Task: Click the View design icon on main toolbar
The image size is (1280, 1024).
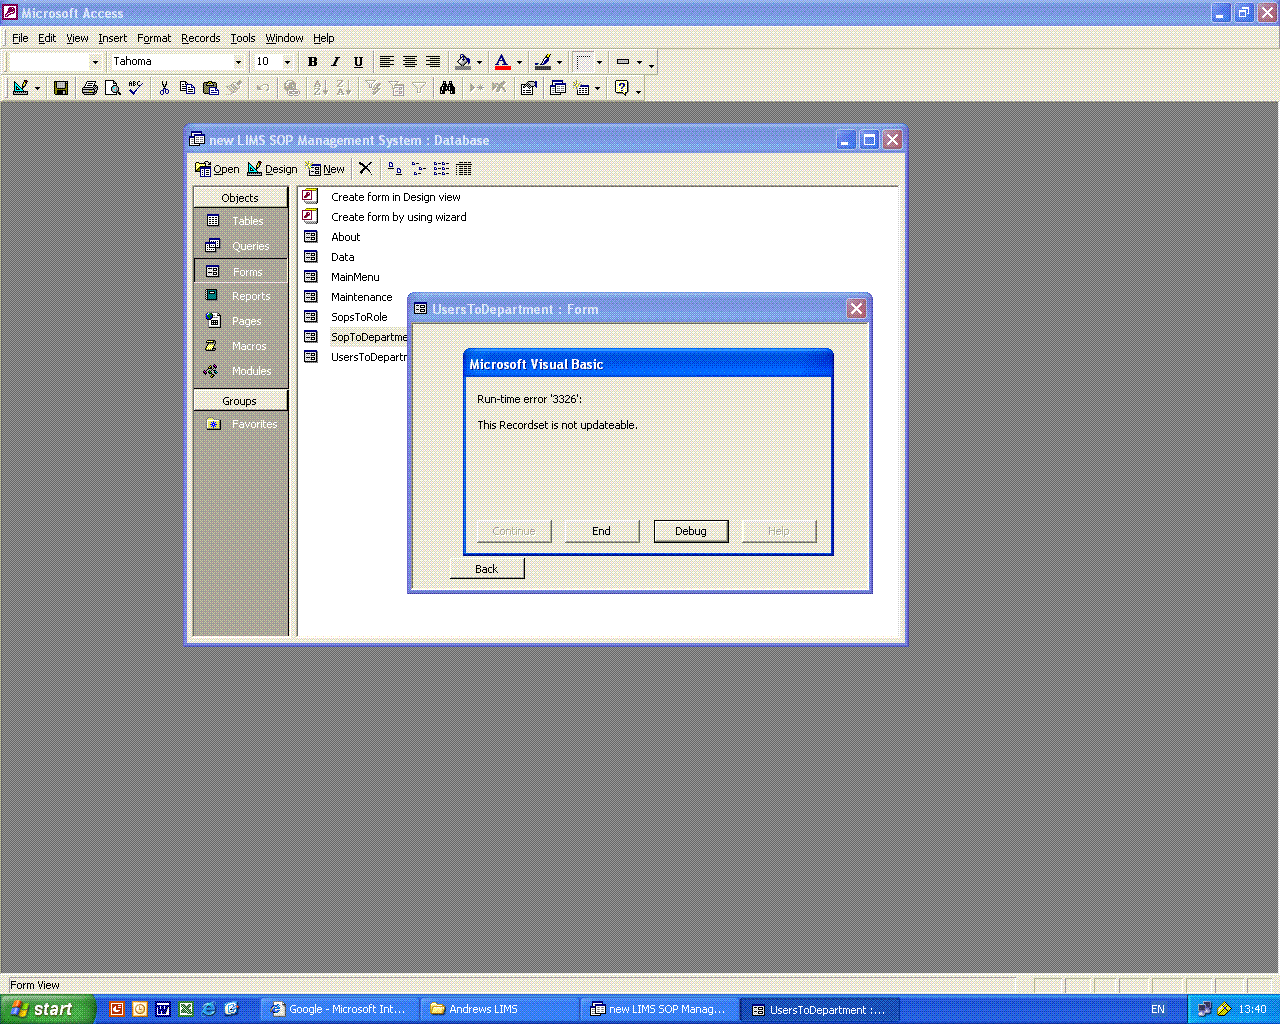Action: click(20, 88)
